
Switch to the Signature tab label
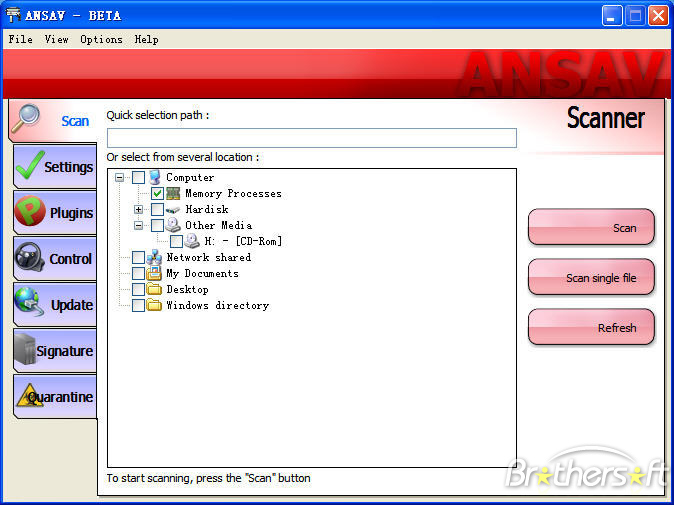pyautogui.click(x=64, y=351)
